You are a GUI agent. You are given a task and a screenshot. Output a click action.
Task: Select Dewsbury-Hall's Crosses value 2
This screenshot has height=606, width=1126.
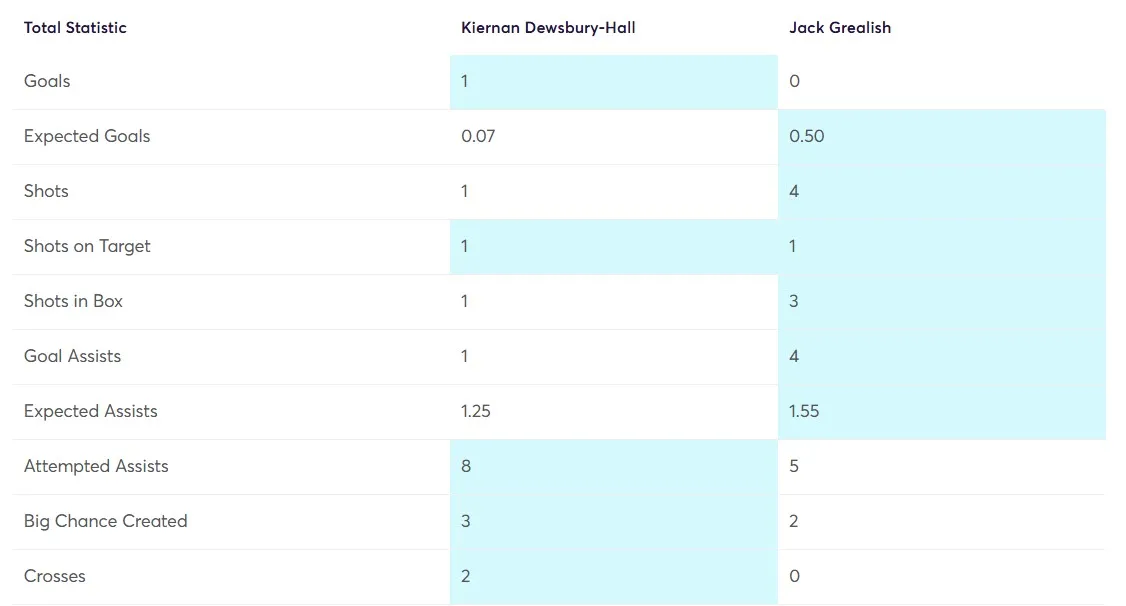coord(465,576)
